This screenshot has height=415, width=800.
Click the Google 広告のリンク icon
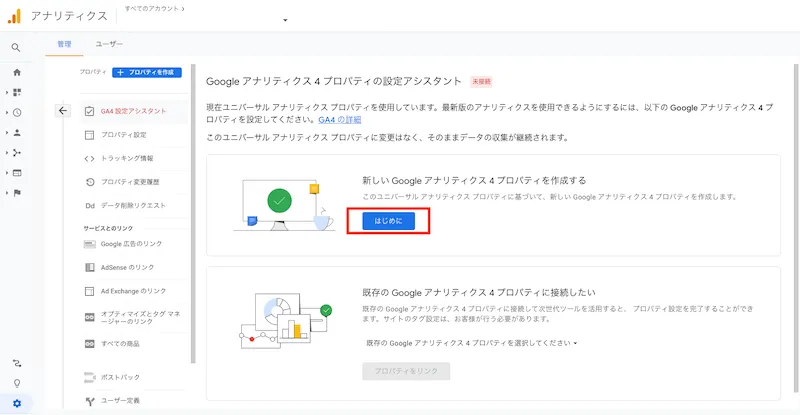click(x=89, y=244)
